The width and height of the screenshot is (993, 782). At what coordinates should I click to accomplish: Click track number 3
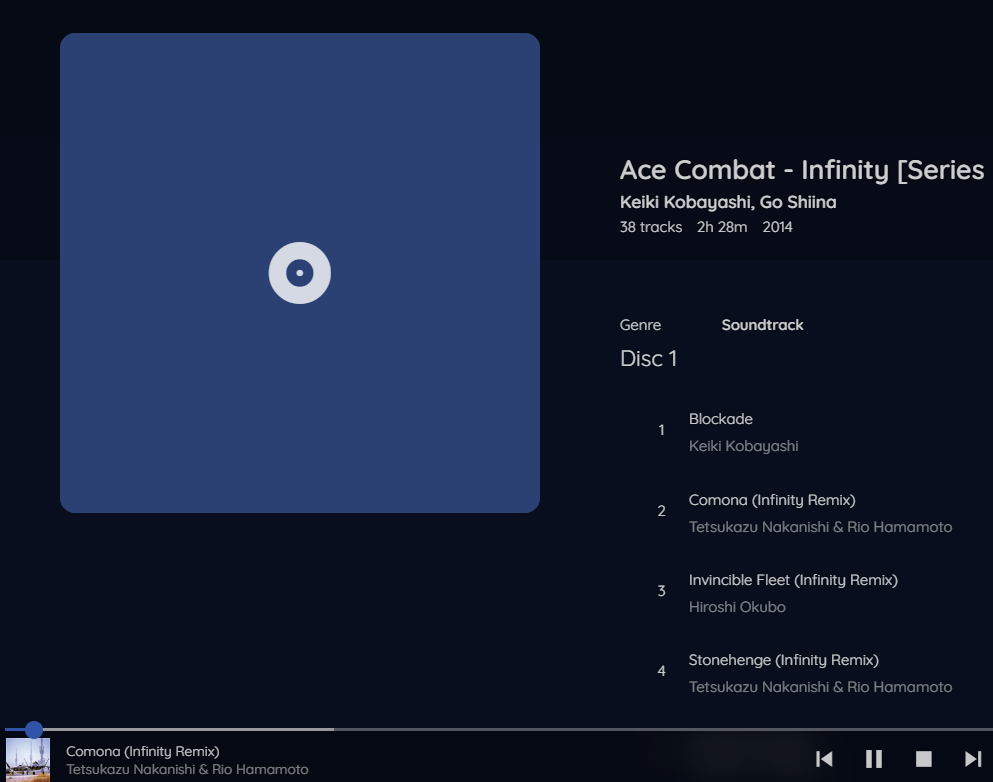(x=661, y=591)
